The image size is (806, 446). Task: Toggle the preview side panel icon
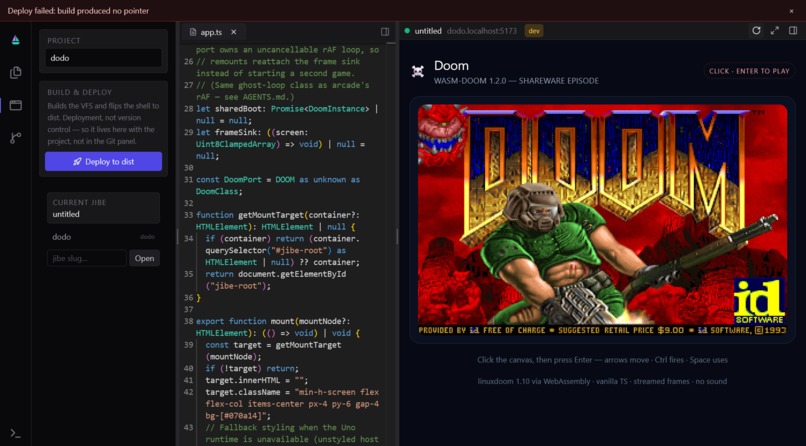pyautogui.click(x=793, y=31)
